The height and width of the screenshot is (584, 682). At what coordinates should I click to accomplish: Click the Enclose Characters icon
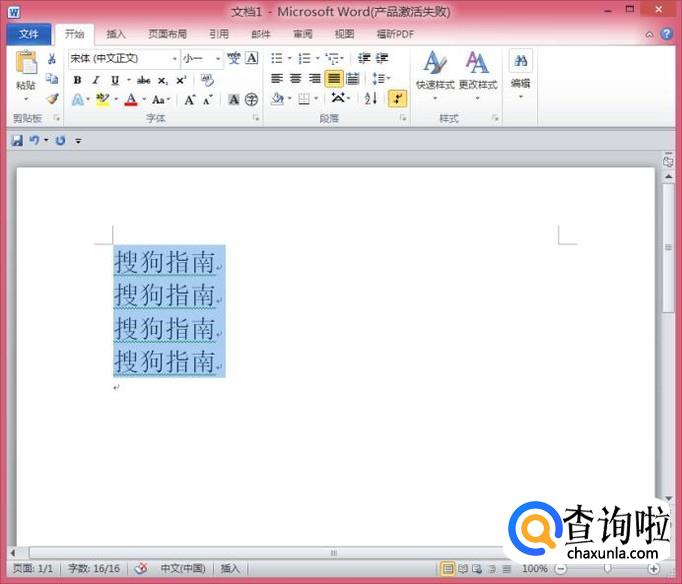(x=251, y=100)
